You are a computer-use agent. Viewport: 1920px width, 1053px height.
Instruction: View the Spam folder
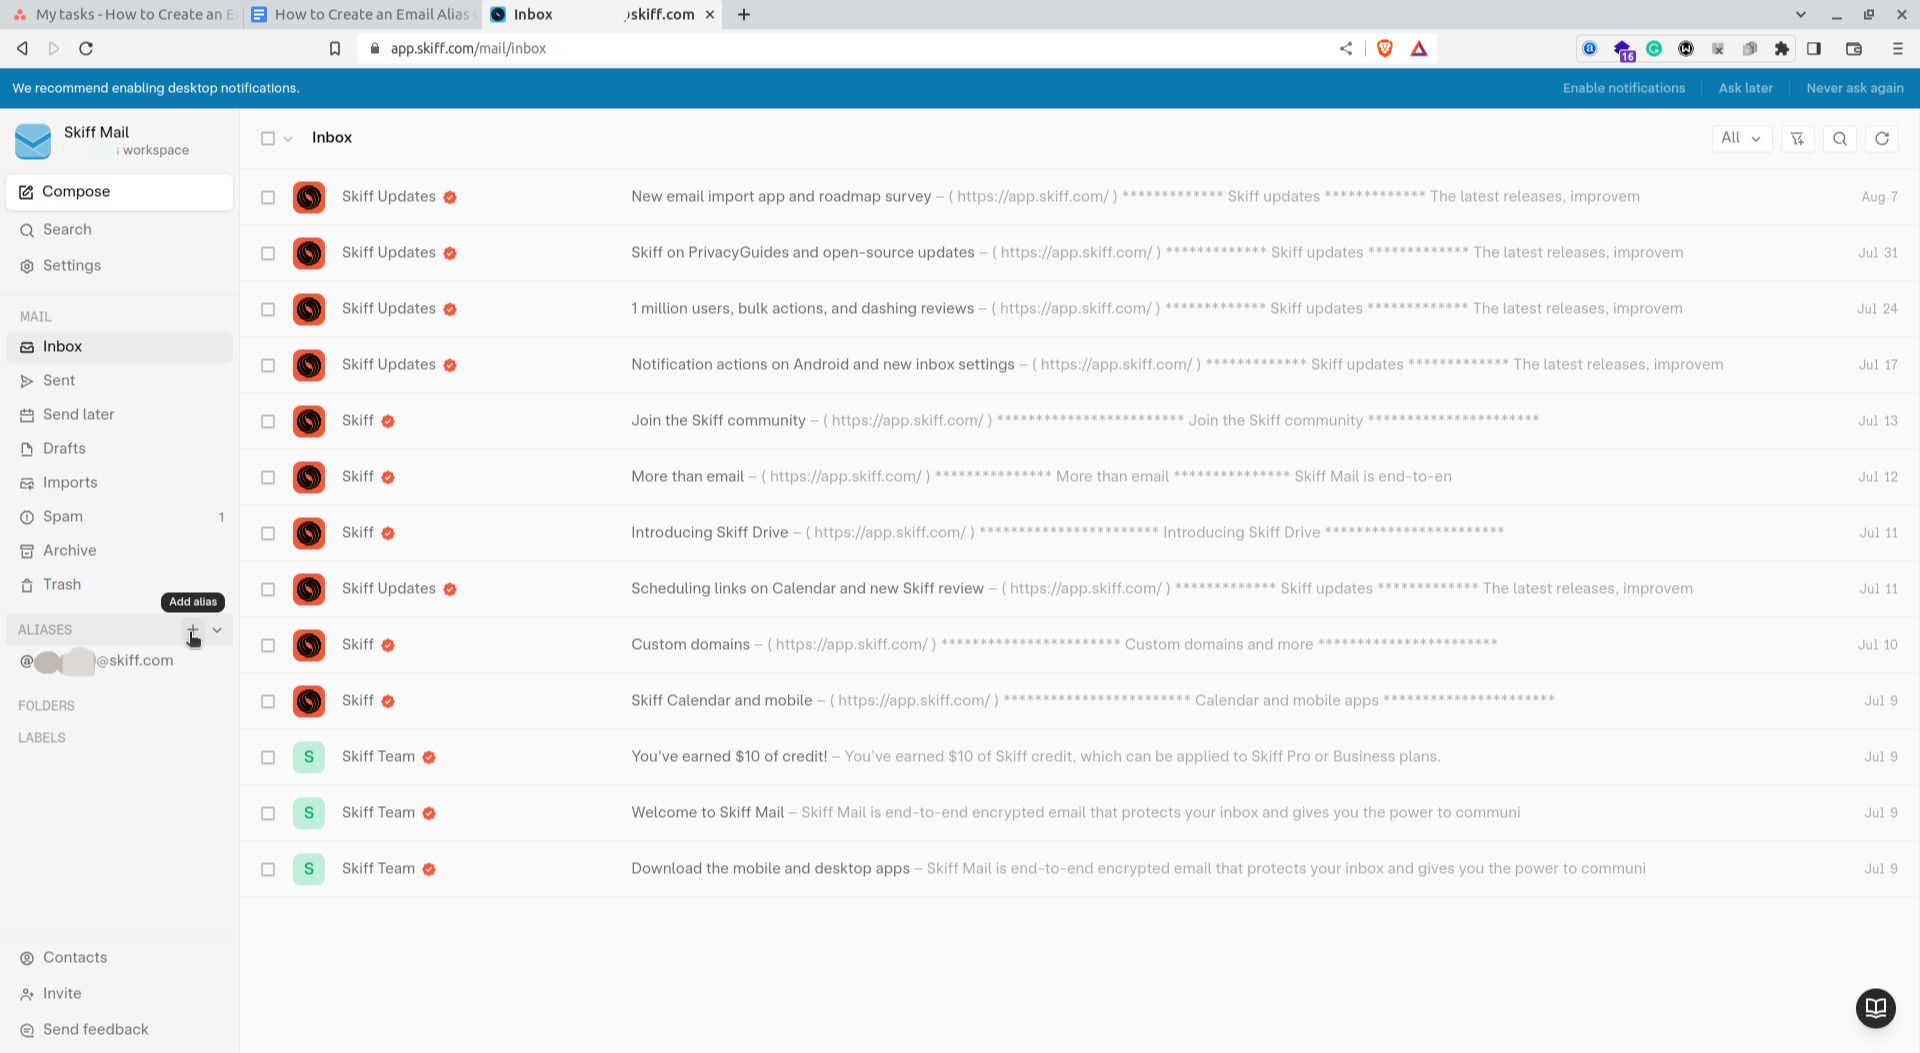(x=62, y=516)
